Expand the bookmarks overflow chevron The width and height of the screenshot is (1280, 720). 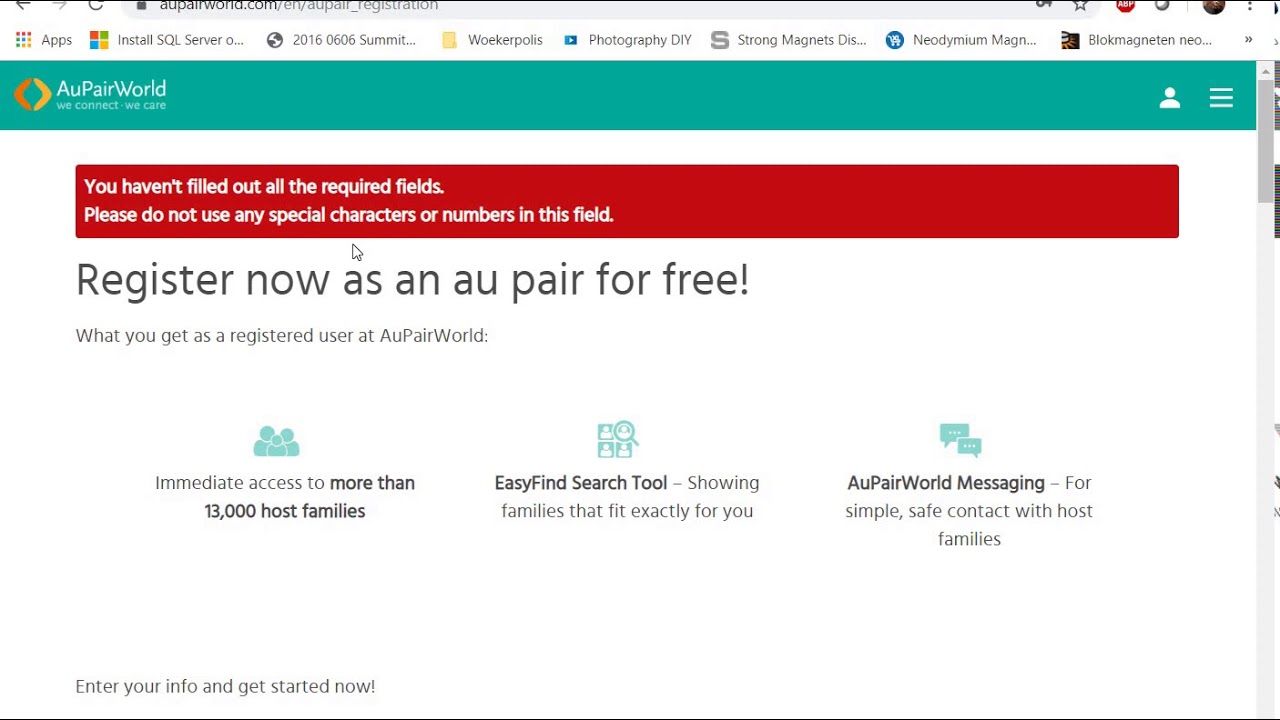[1248, 40]
